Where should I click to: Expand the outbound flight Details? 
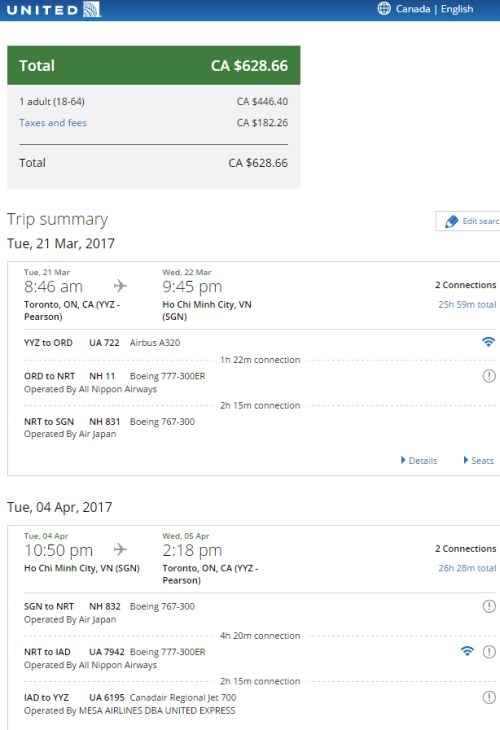(419, 460)
